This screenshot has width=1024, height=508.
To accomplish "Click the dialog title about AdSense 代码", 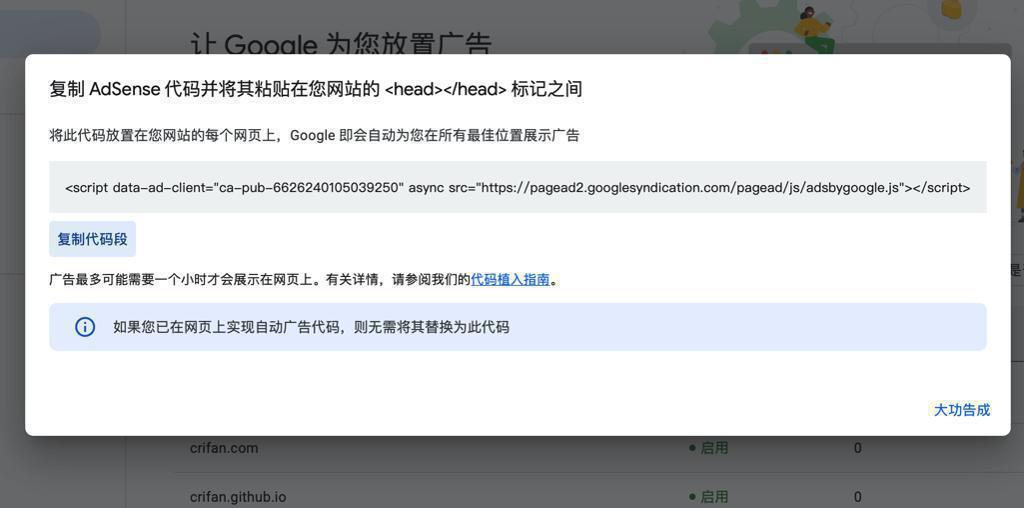I will coord(315,89).
